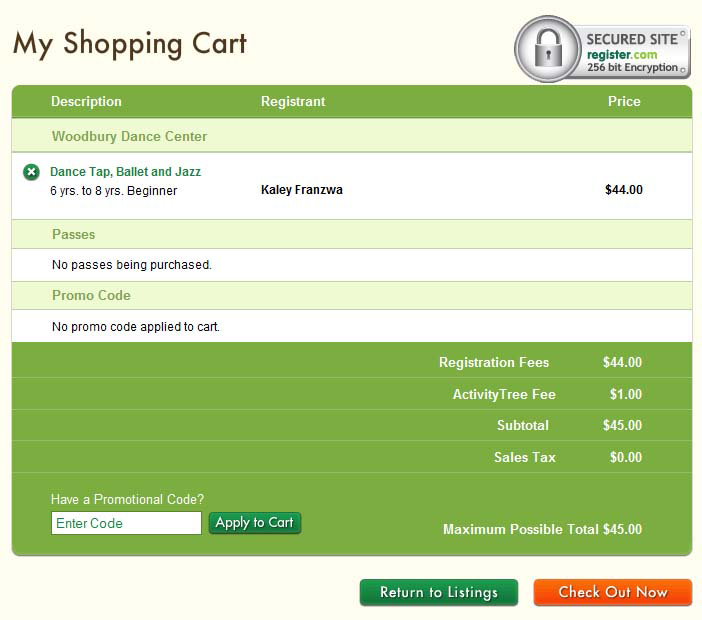Viewport: 702px width, 620px height.
Task: Focus the Enter Code promo field
Action: 126,523
